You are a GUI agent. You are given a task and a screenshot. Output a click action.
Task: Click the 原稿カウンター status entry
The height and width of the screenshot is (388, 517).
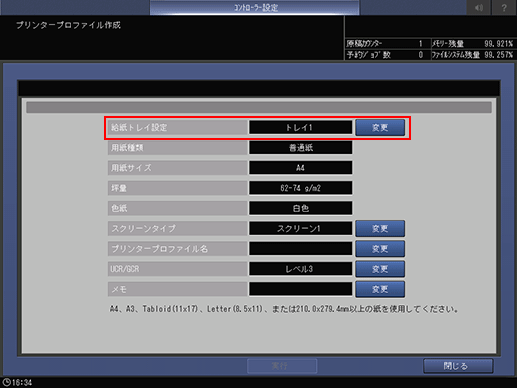[387, 44]
